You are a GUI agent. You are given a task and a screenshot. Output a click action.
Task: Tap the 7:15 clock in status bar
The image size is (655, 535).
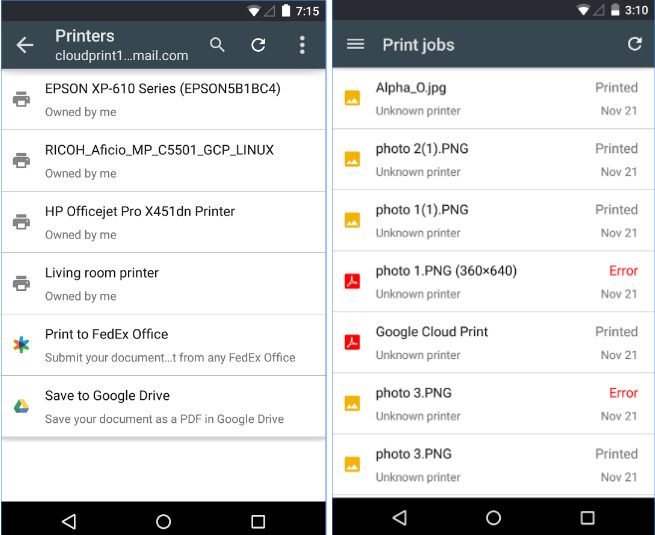coord(307,11)
